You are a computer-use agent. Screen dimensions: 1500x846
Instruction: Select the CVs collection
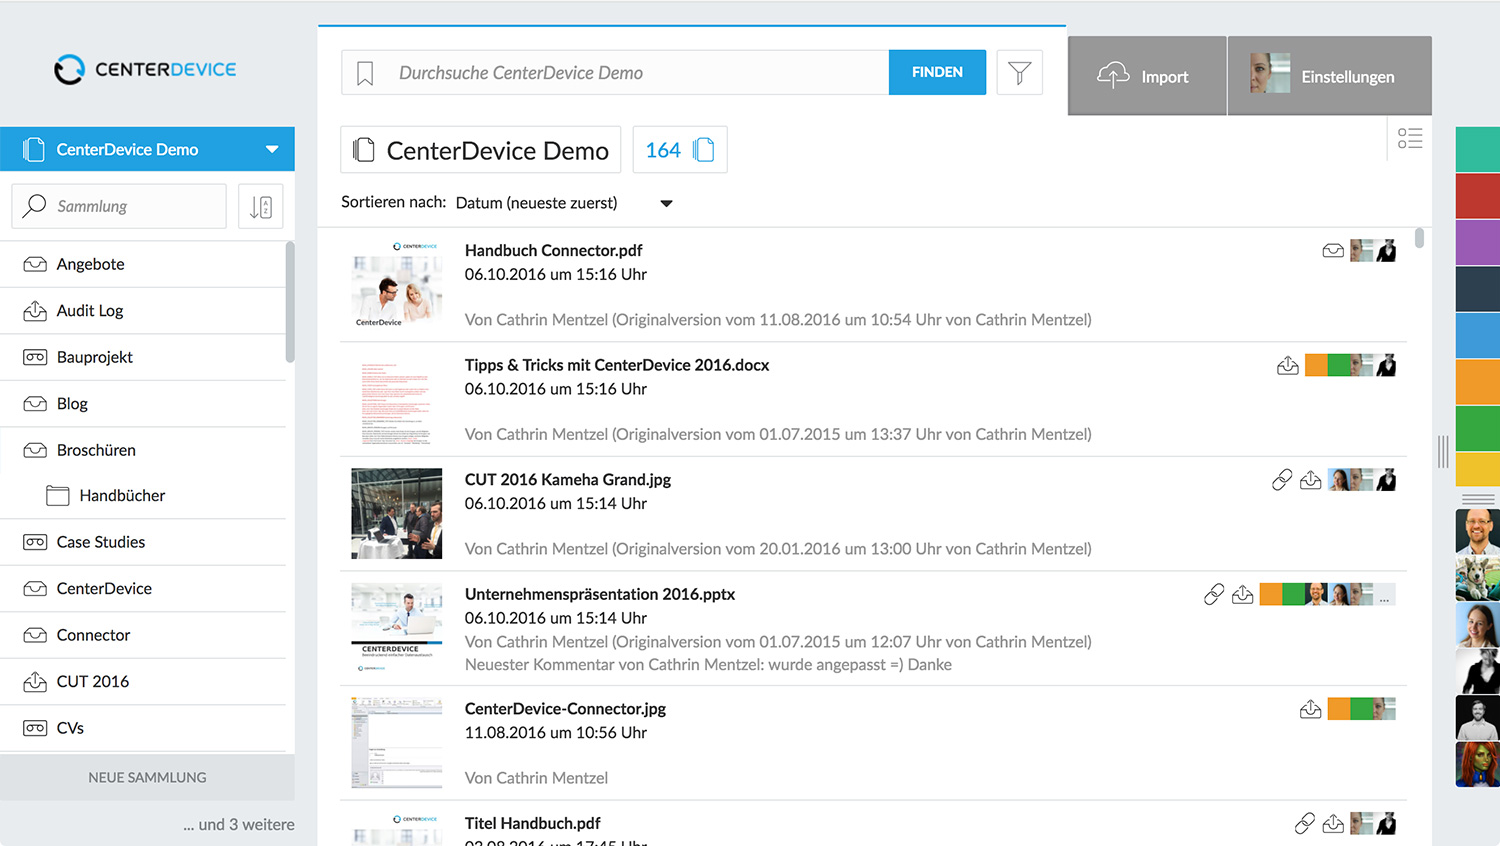point(143,728)
